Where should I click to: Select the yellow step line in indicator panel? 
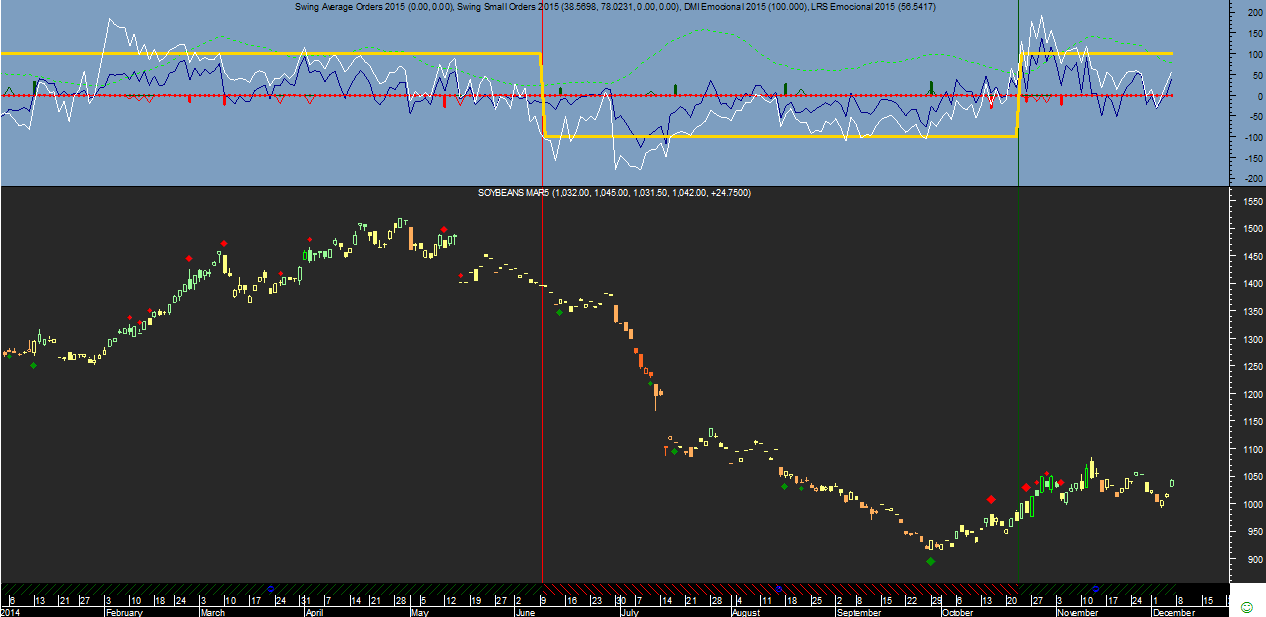tap(780, 136)
